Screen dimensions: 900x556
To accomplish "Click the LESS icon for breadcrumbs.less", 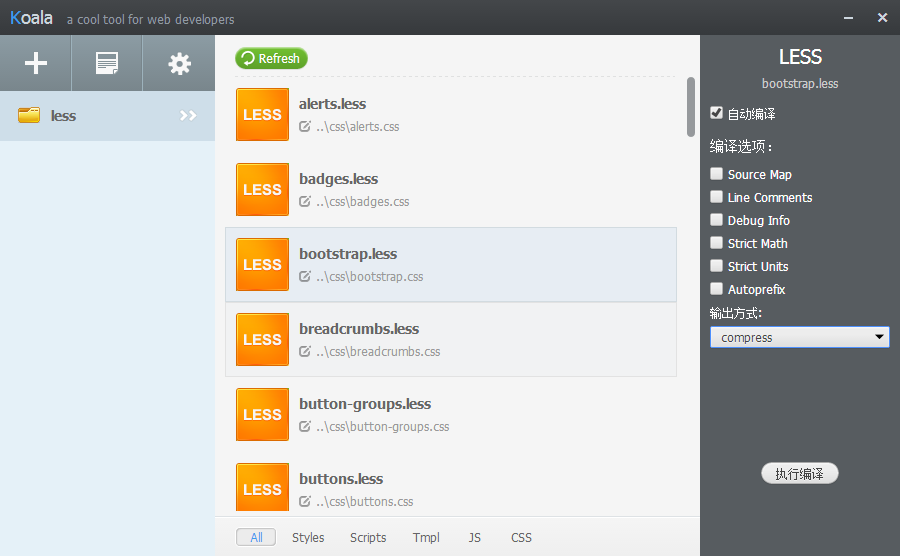I will tap(262, 339).
